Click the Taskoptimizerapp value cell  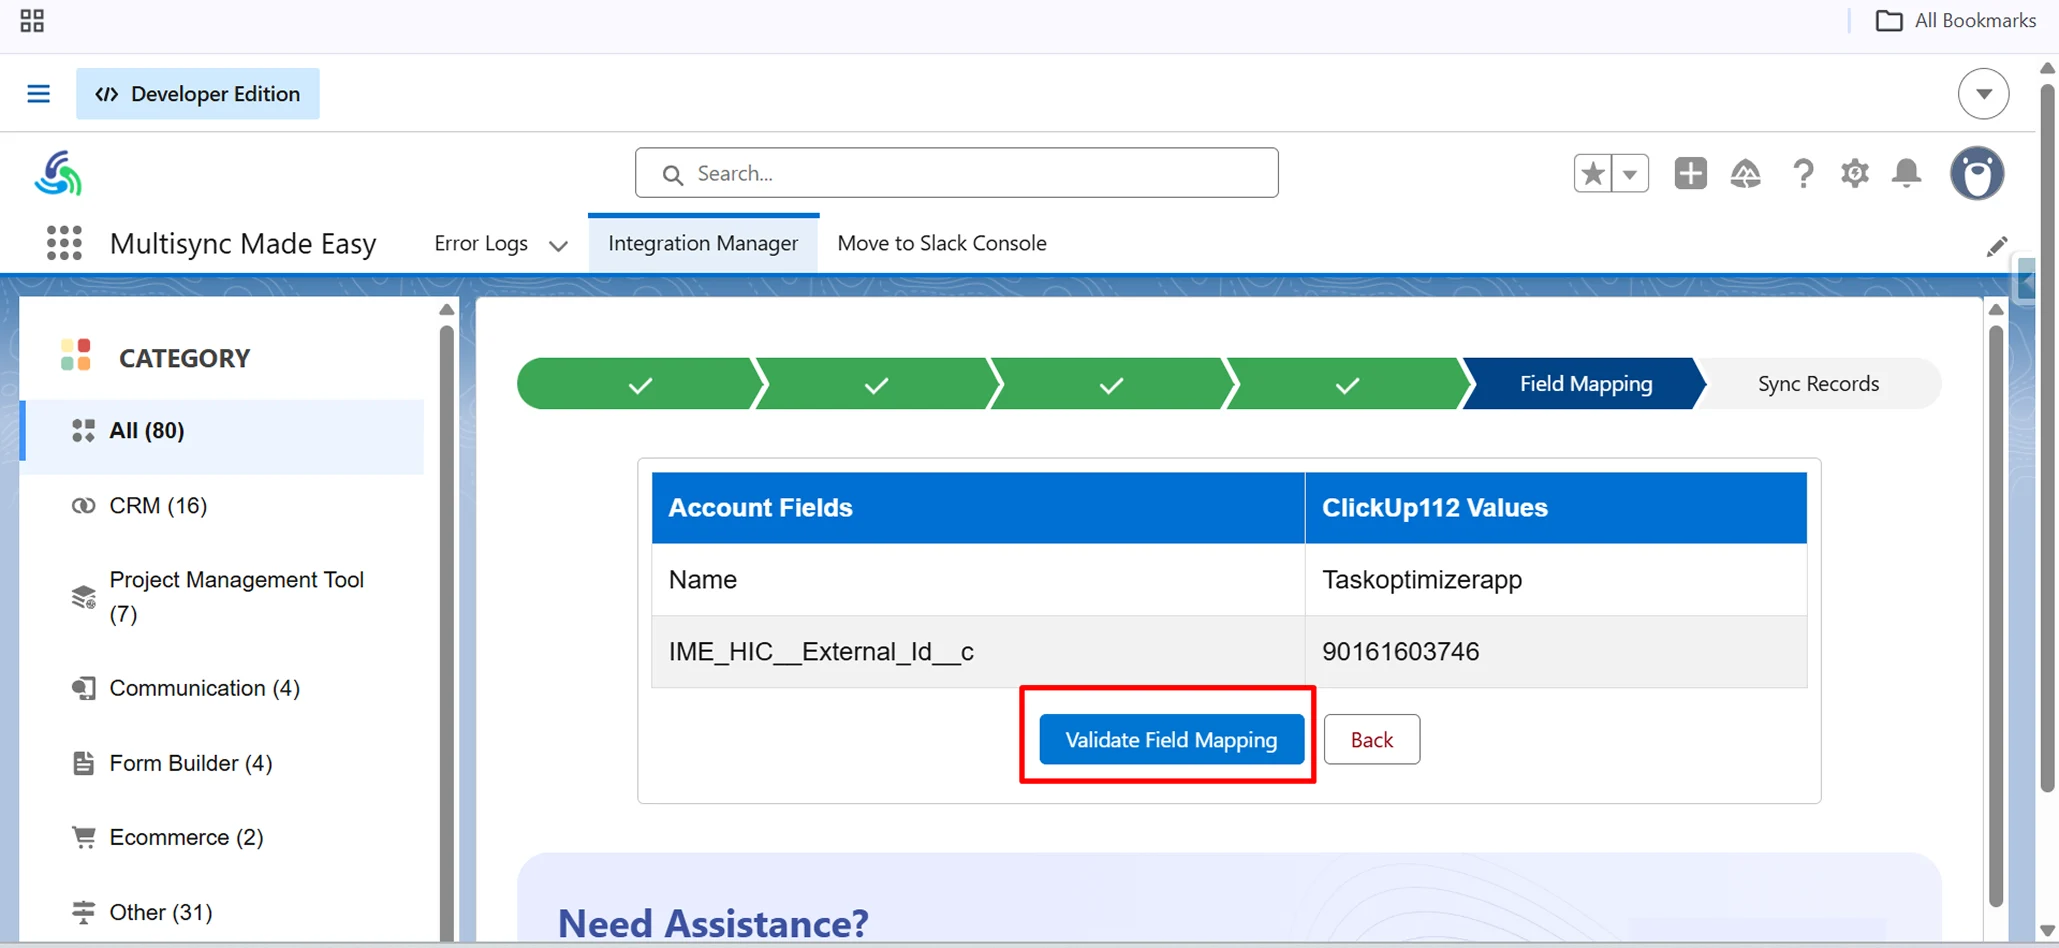pos(1556,580)
